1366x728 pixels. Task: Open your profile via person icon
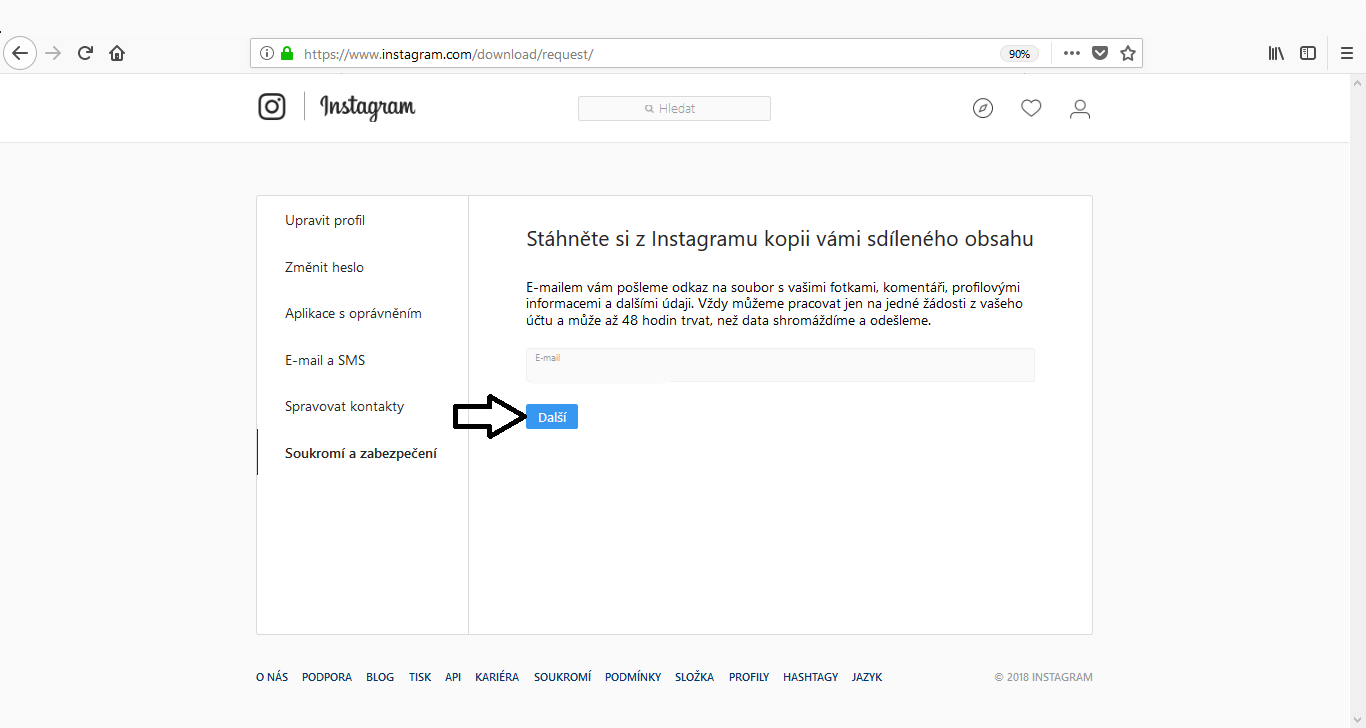(1080, 108)
